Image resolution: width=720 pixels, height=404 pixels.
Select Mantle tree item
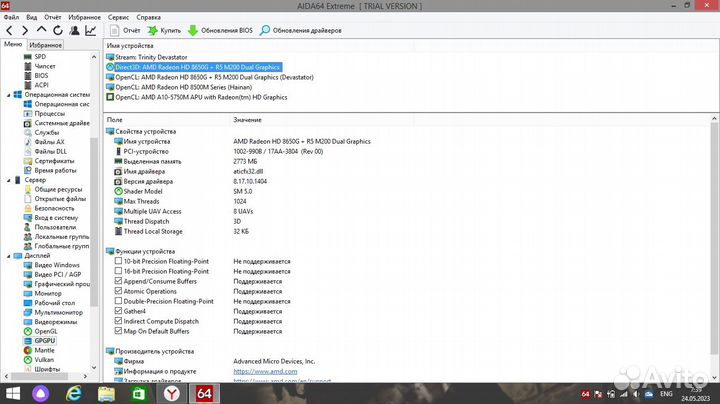pos(45,350)
